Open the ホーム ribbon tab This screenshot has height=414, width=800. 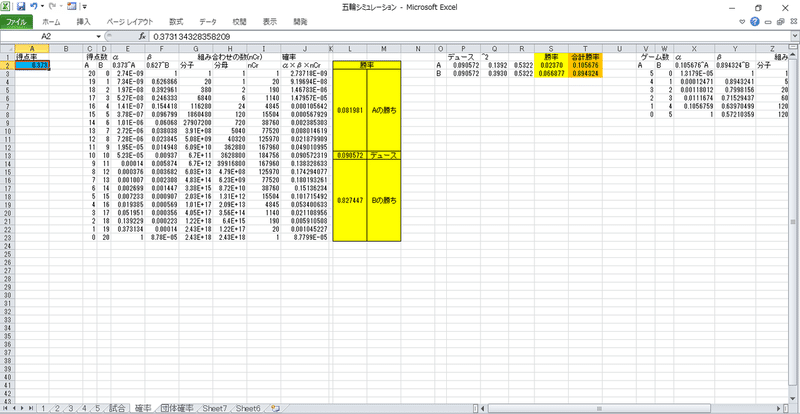pos(51,22)
